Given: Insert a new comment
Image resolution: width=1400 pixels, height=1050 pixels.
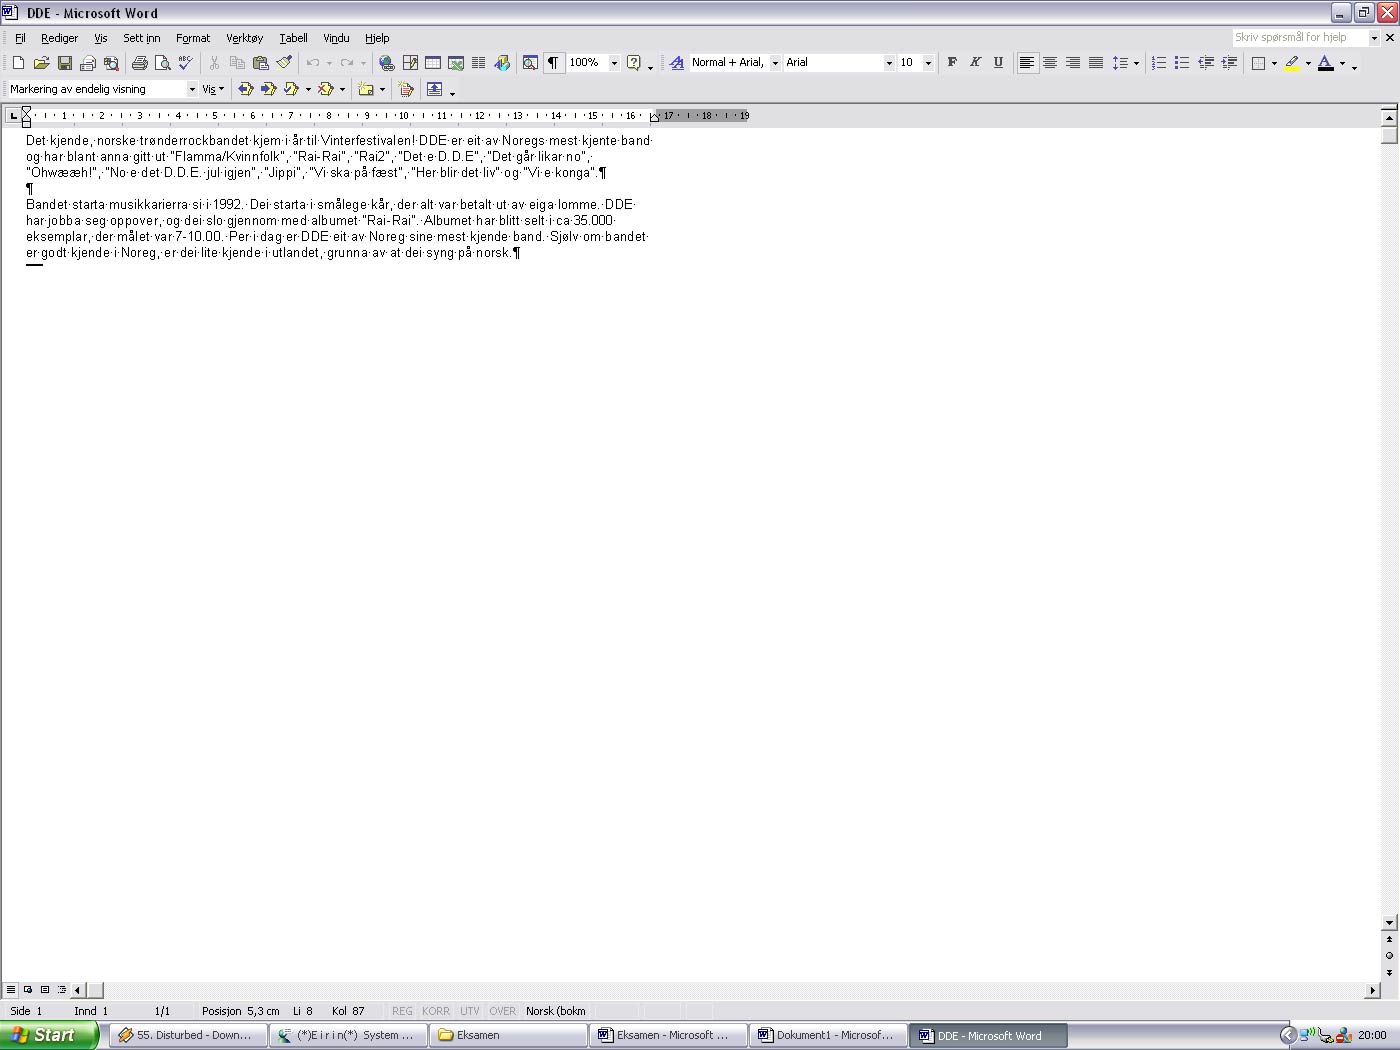Looking at the screenshot, I should coord(366,89).
